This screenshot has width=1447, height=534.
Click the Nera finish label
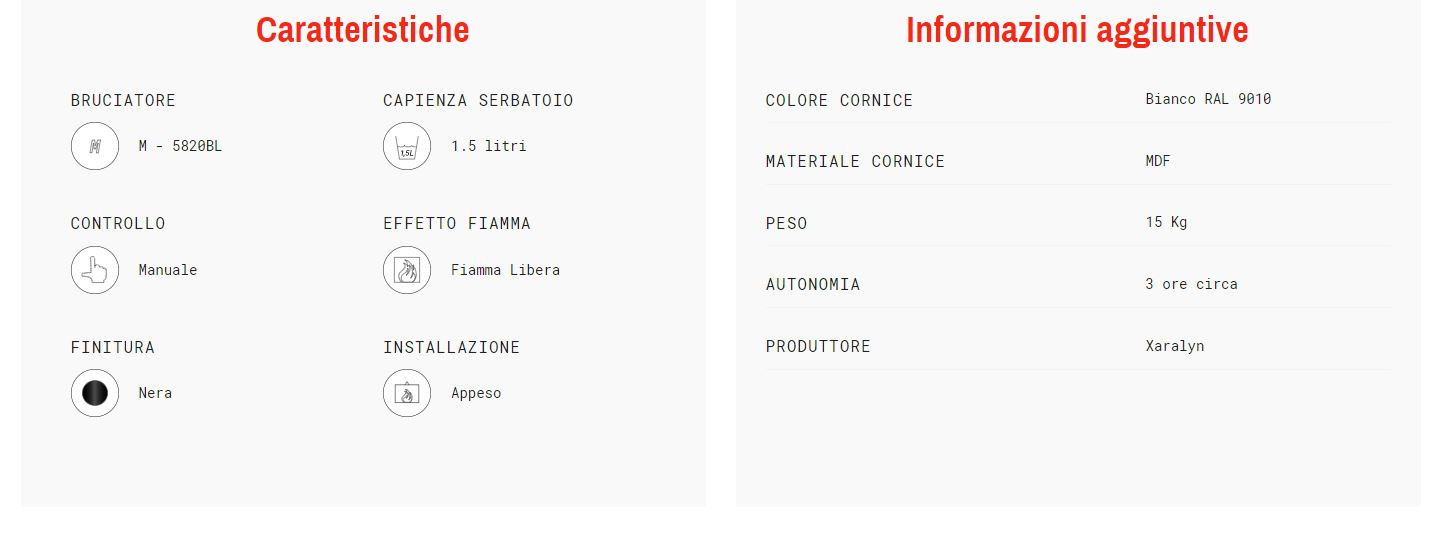(x=155, y=393)
